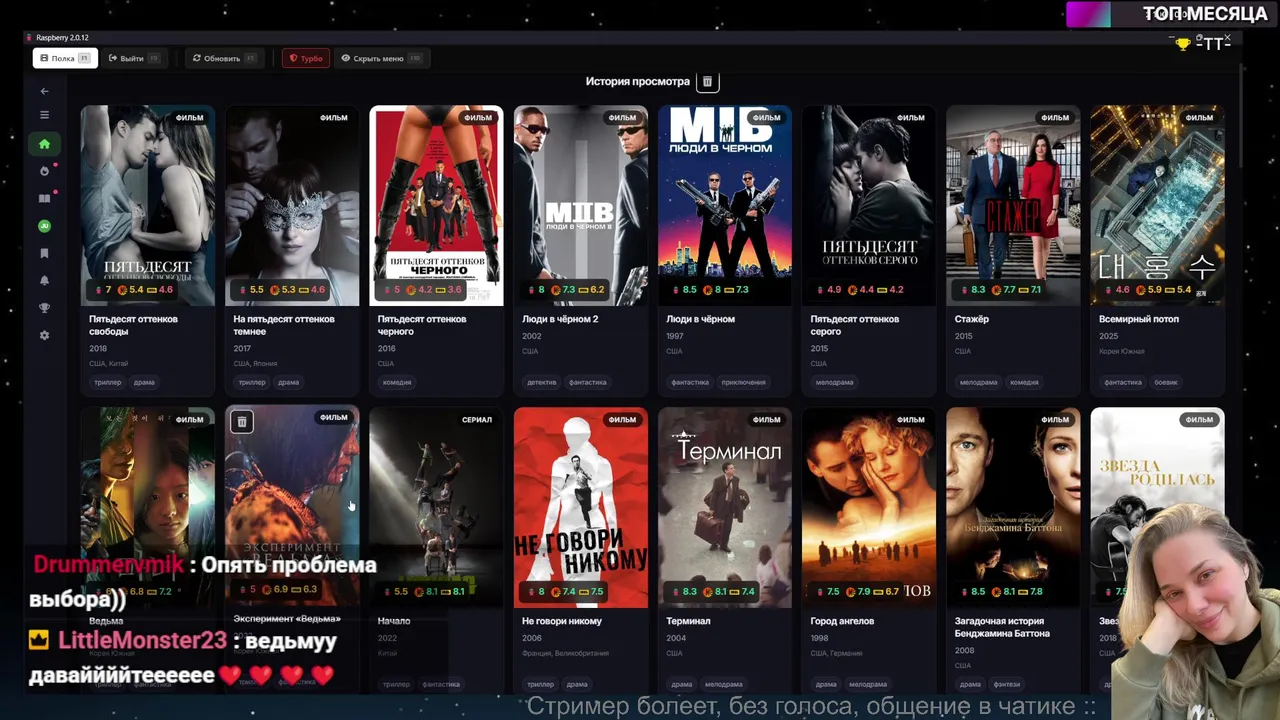Toggle Скрыть меню eye button

tap(381, 58)
